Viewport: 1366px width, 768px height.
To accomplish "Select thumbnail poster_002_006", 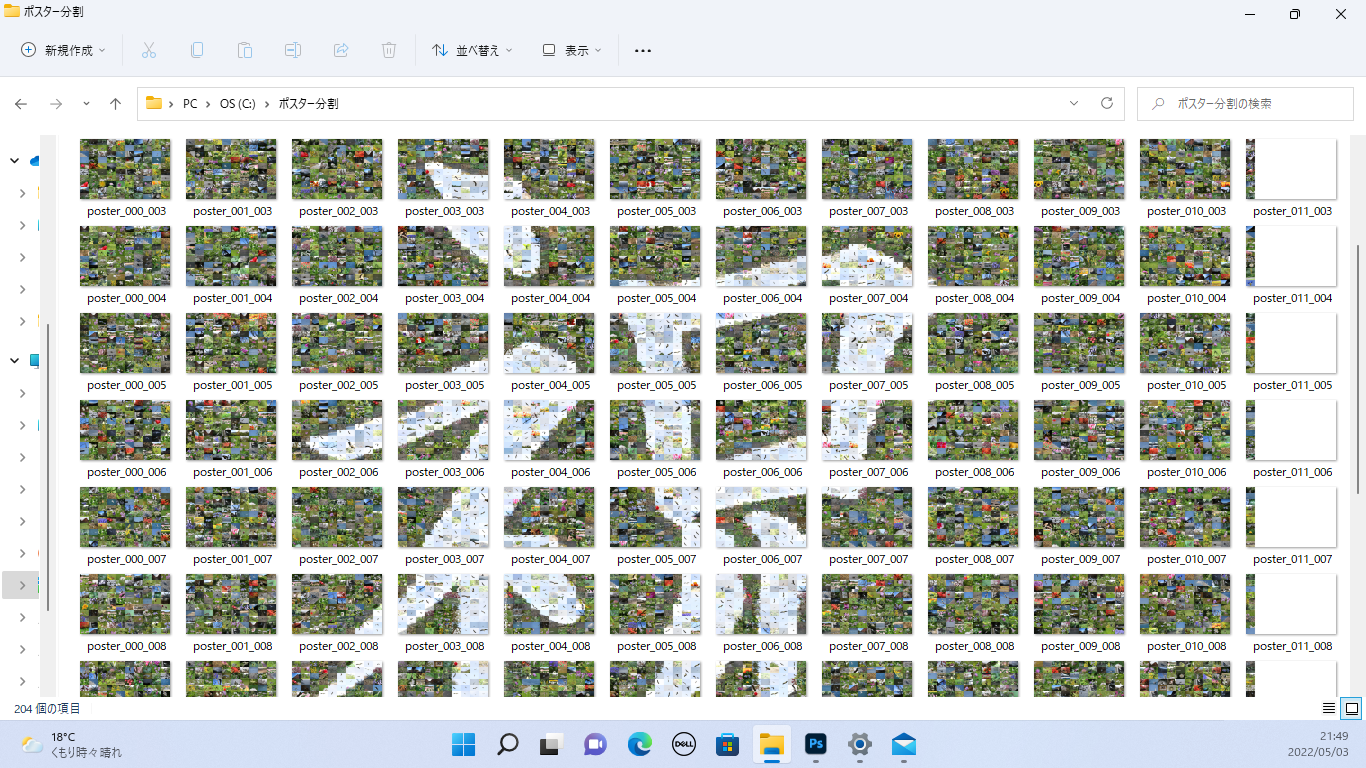I will 337,430.
